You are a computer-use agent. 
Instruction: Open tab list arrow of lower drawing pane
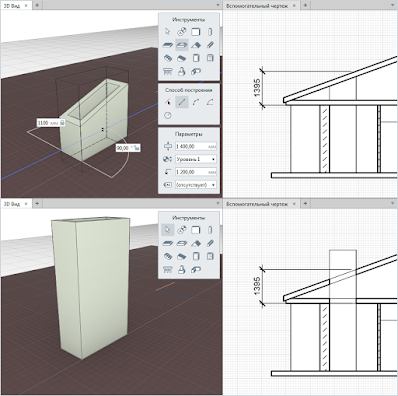click(394, 203)
